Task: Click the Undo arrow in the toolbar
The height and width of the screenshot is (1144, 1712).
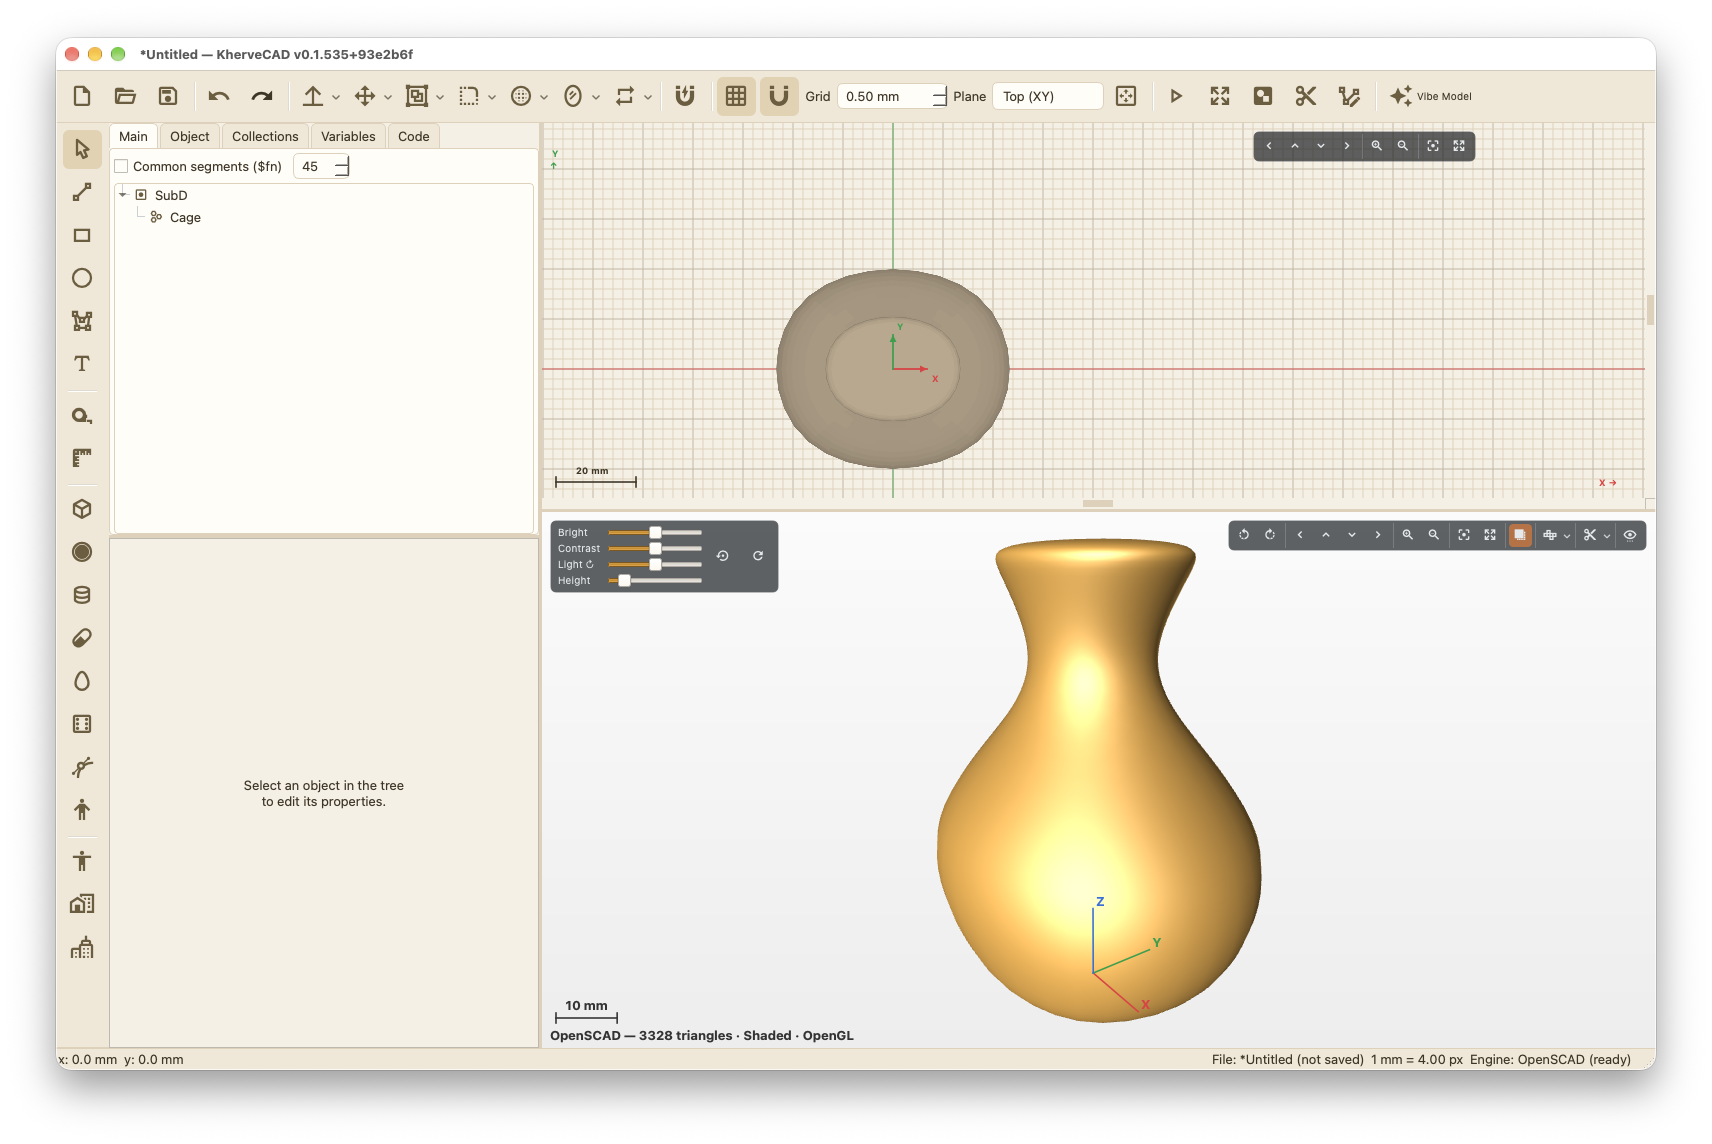Action: click(218, 96)
